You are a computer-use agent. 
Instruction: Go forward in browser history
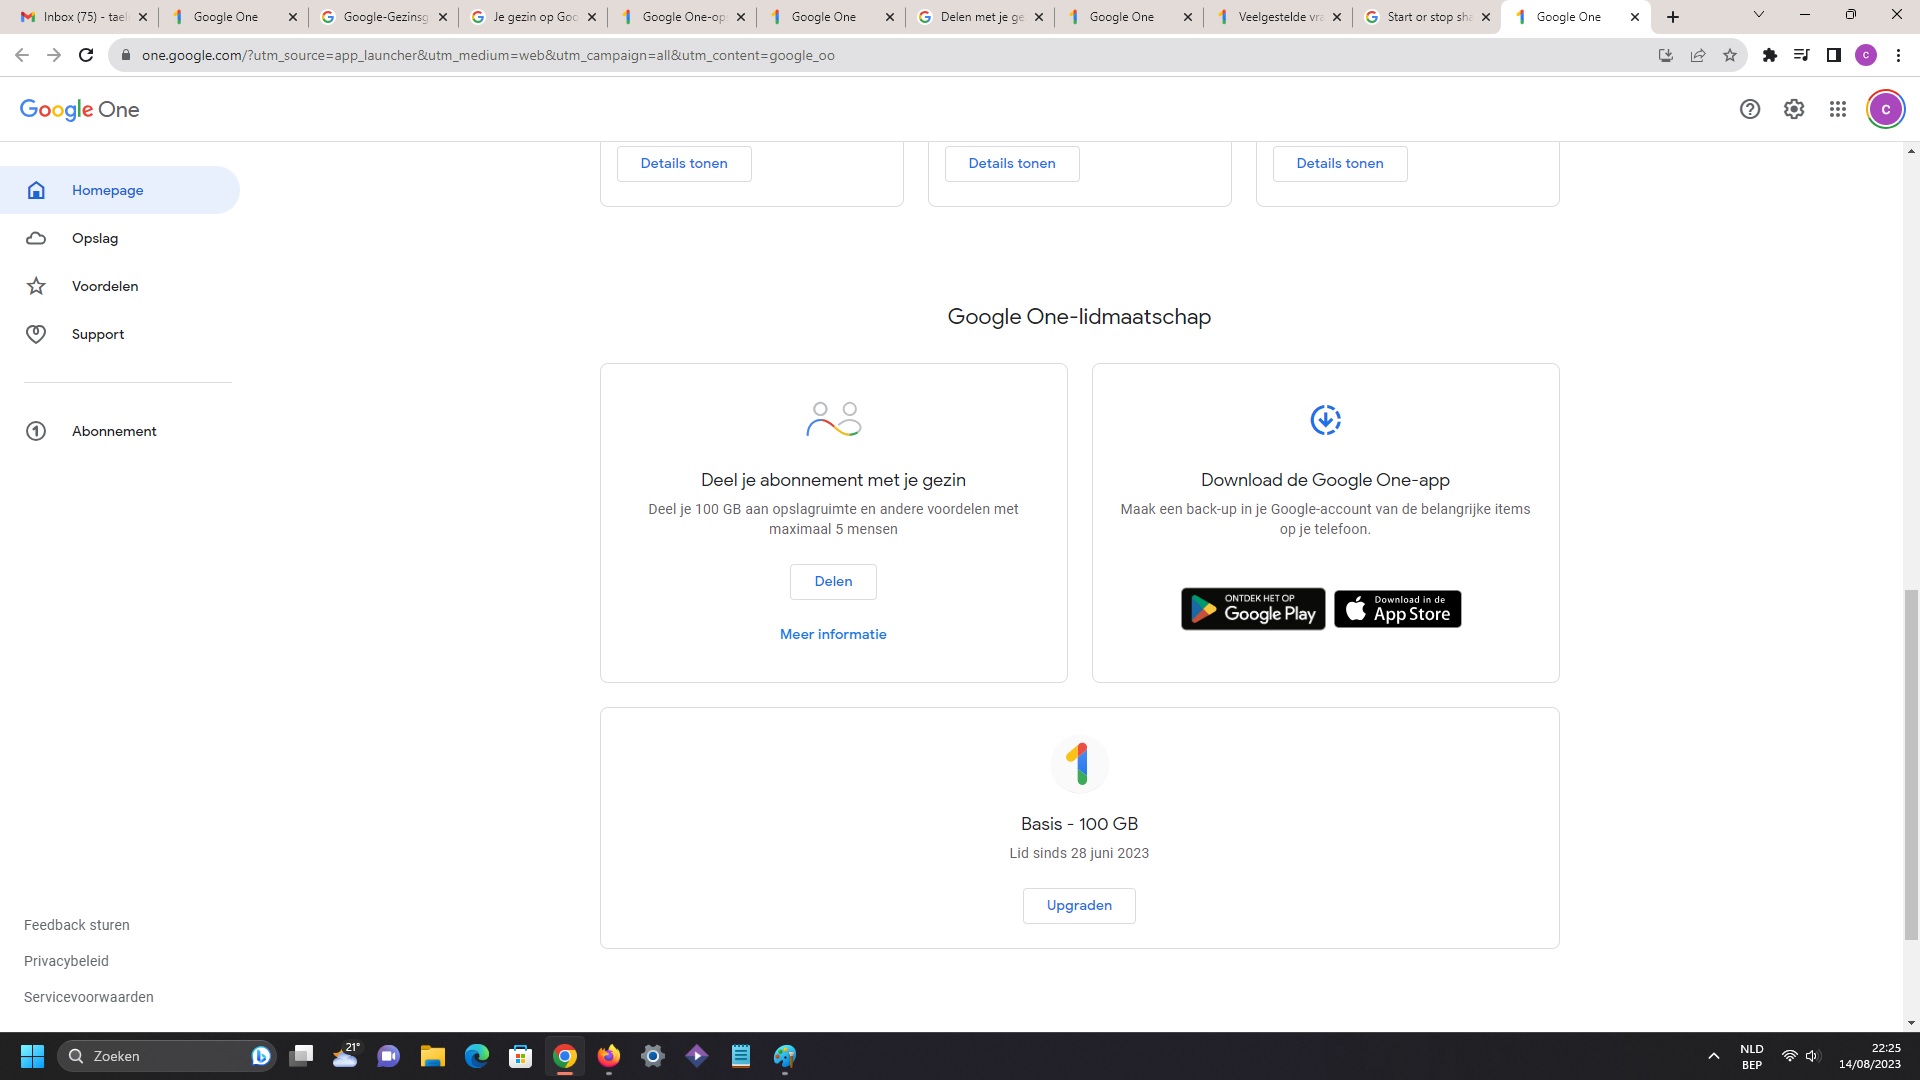pyautogui.click(x=54, y=55)
